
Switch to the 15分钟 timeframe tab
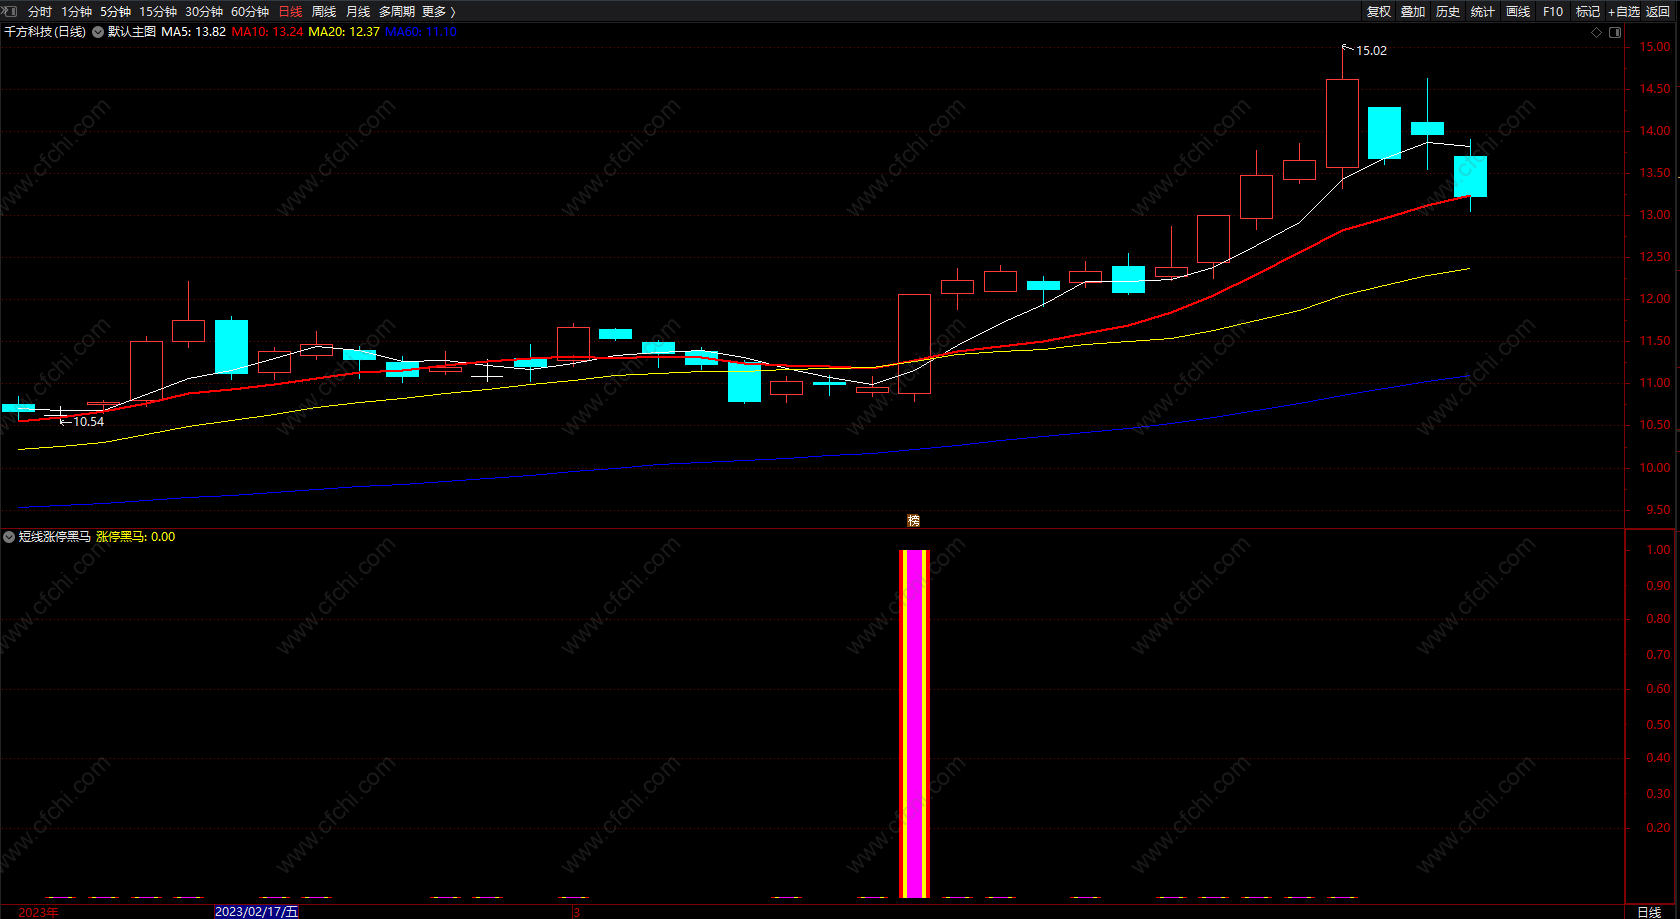point(158,11)
